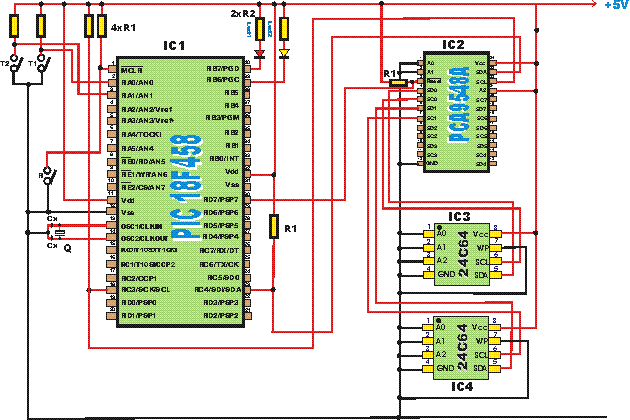Click the SDA pin pad on IC4
630x420 pixels.
(x=495, y=368)
